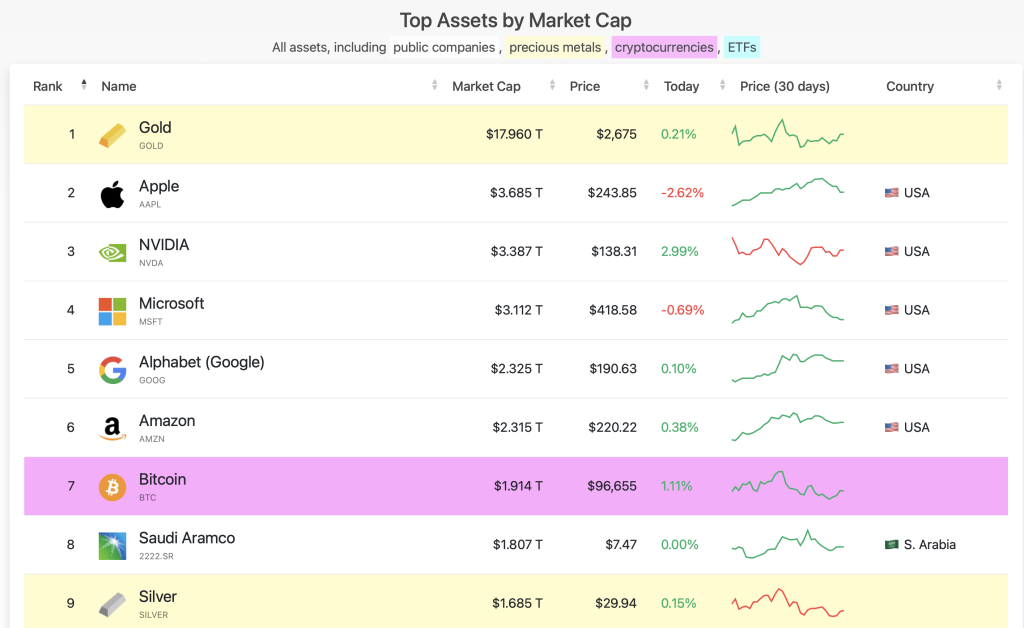
Task: Click the USA flag in NVIDIA row
Action: 891,251
